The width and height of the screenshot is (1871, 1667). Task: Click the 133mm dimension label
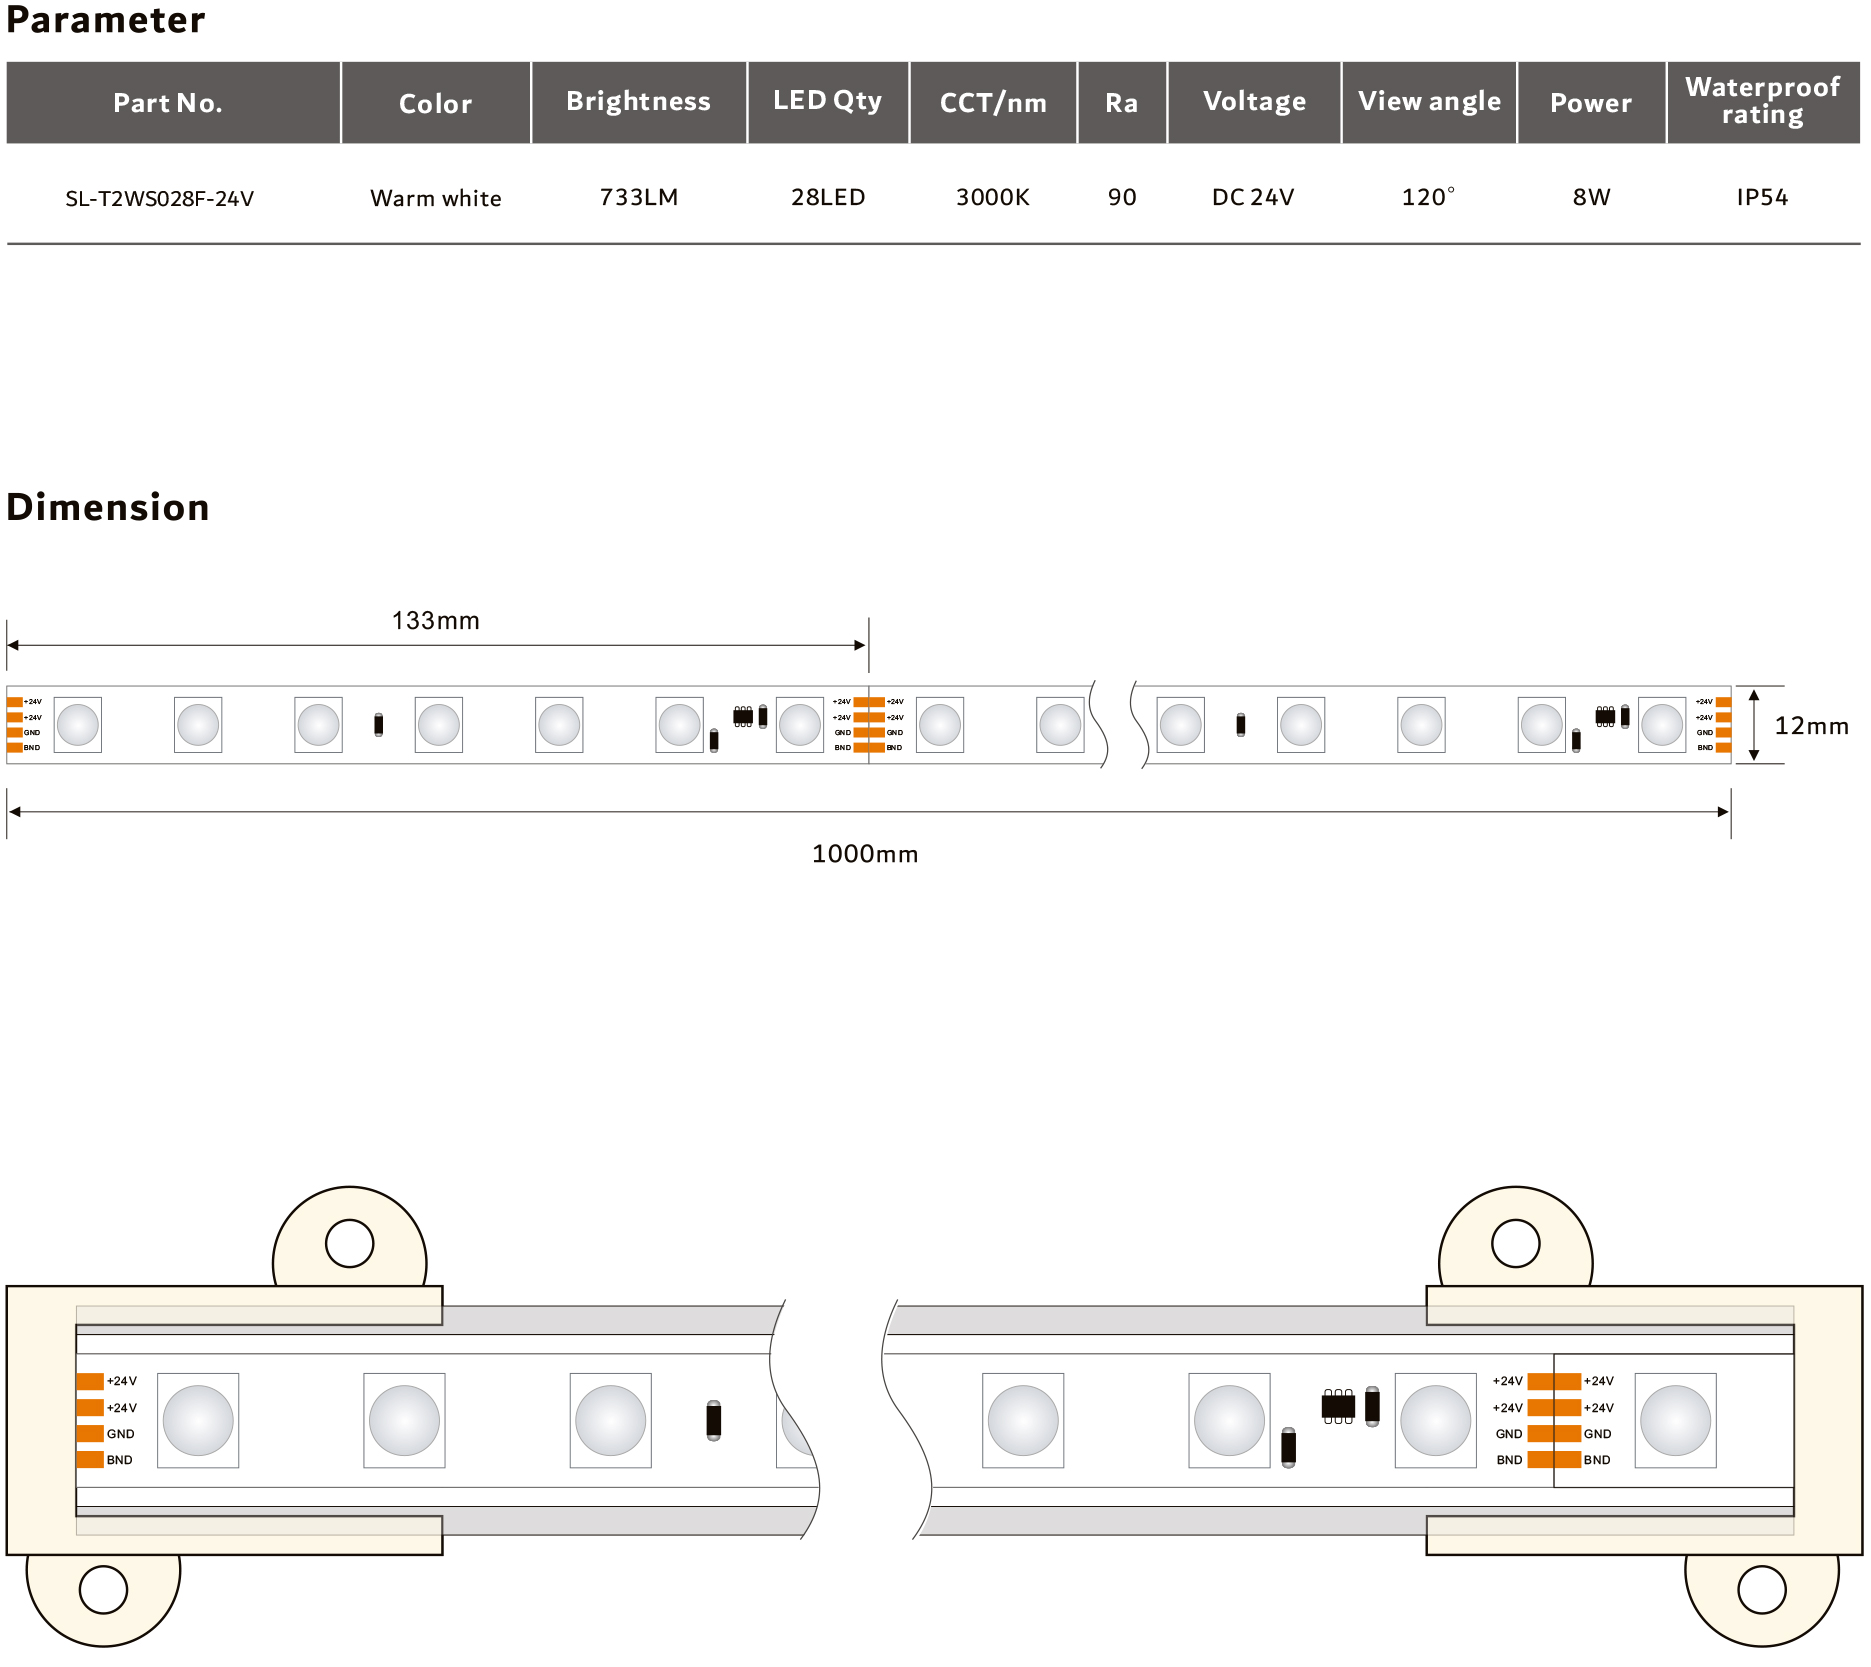[x=436, y=621]
